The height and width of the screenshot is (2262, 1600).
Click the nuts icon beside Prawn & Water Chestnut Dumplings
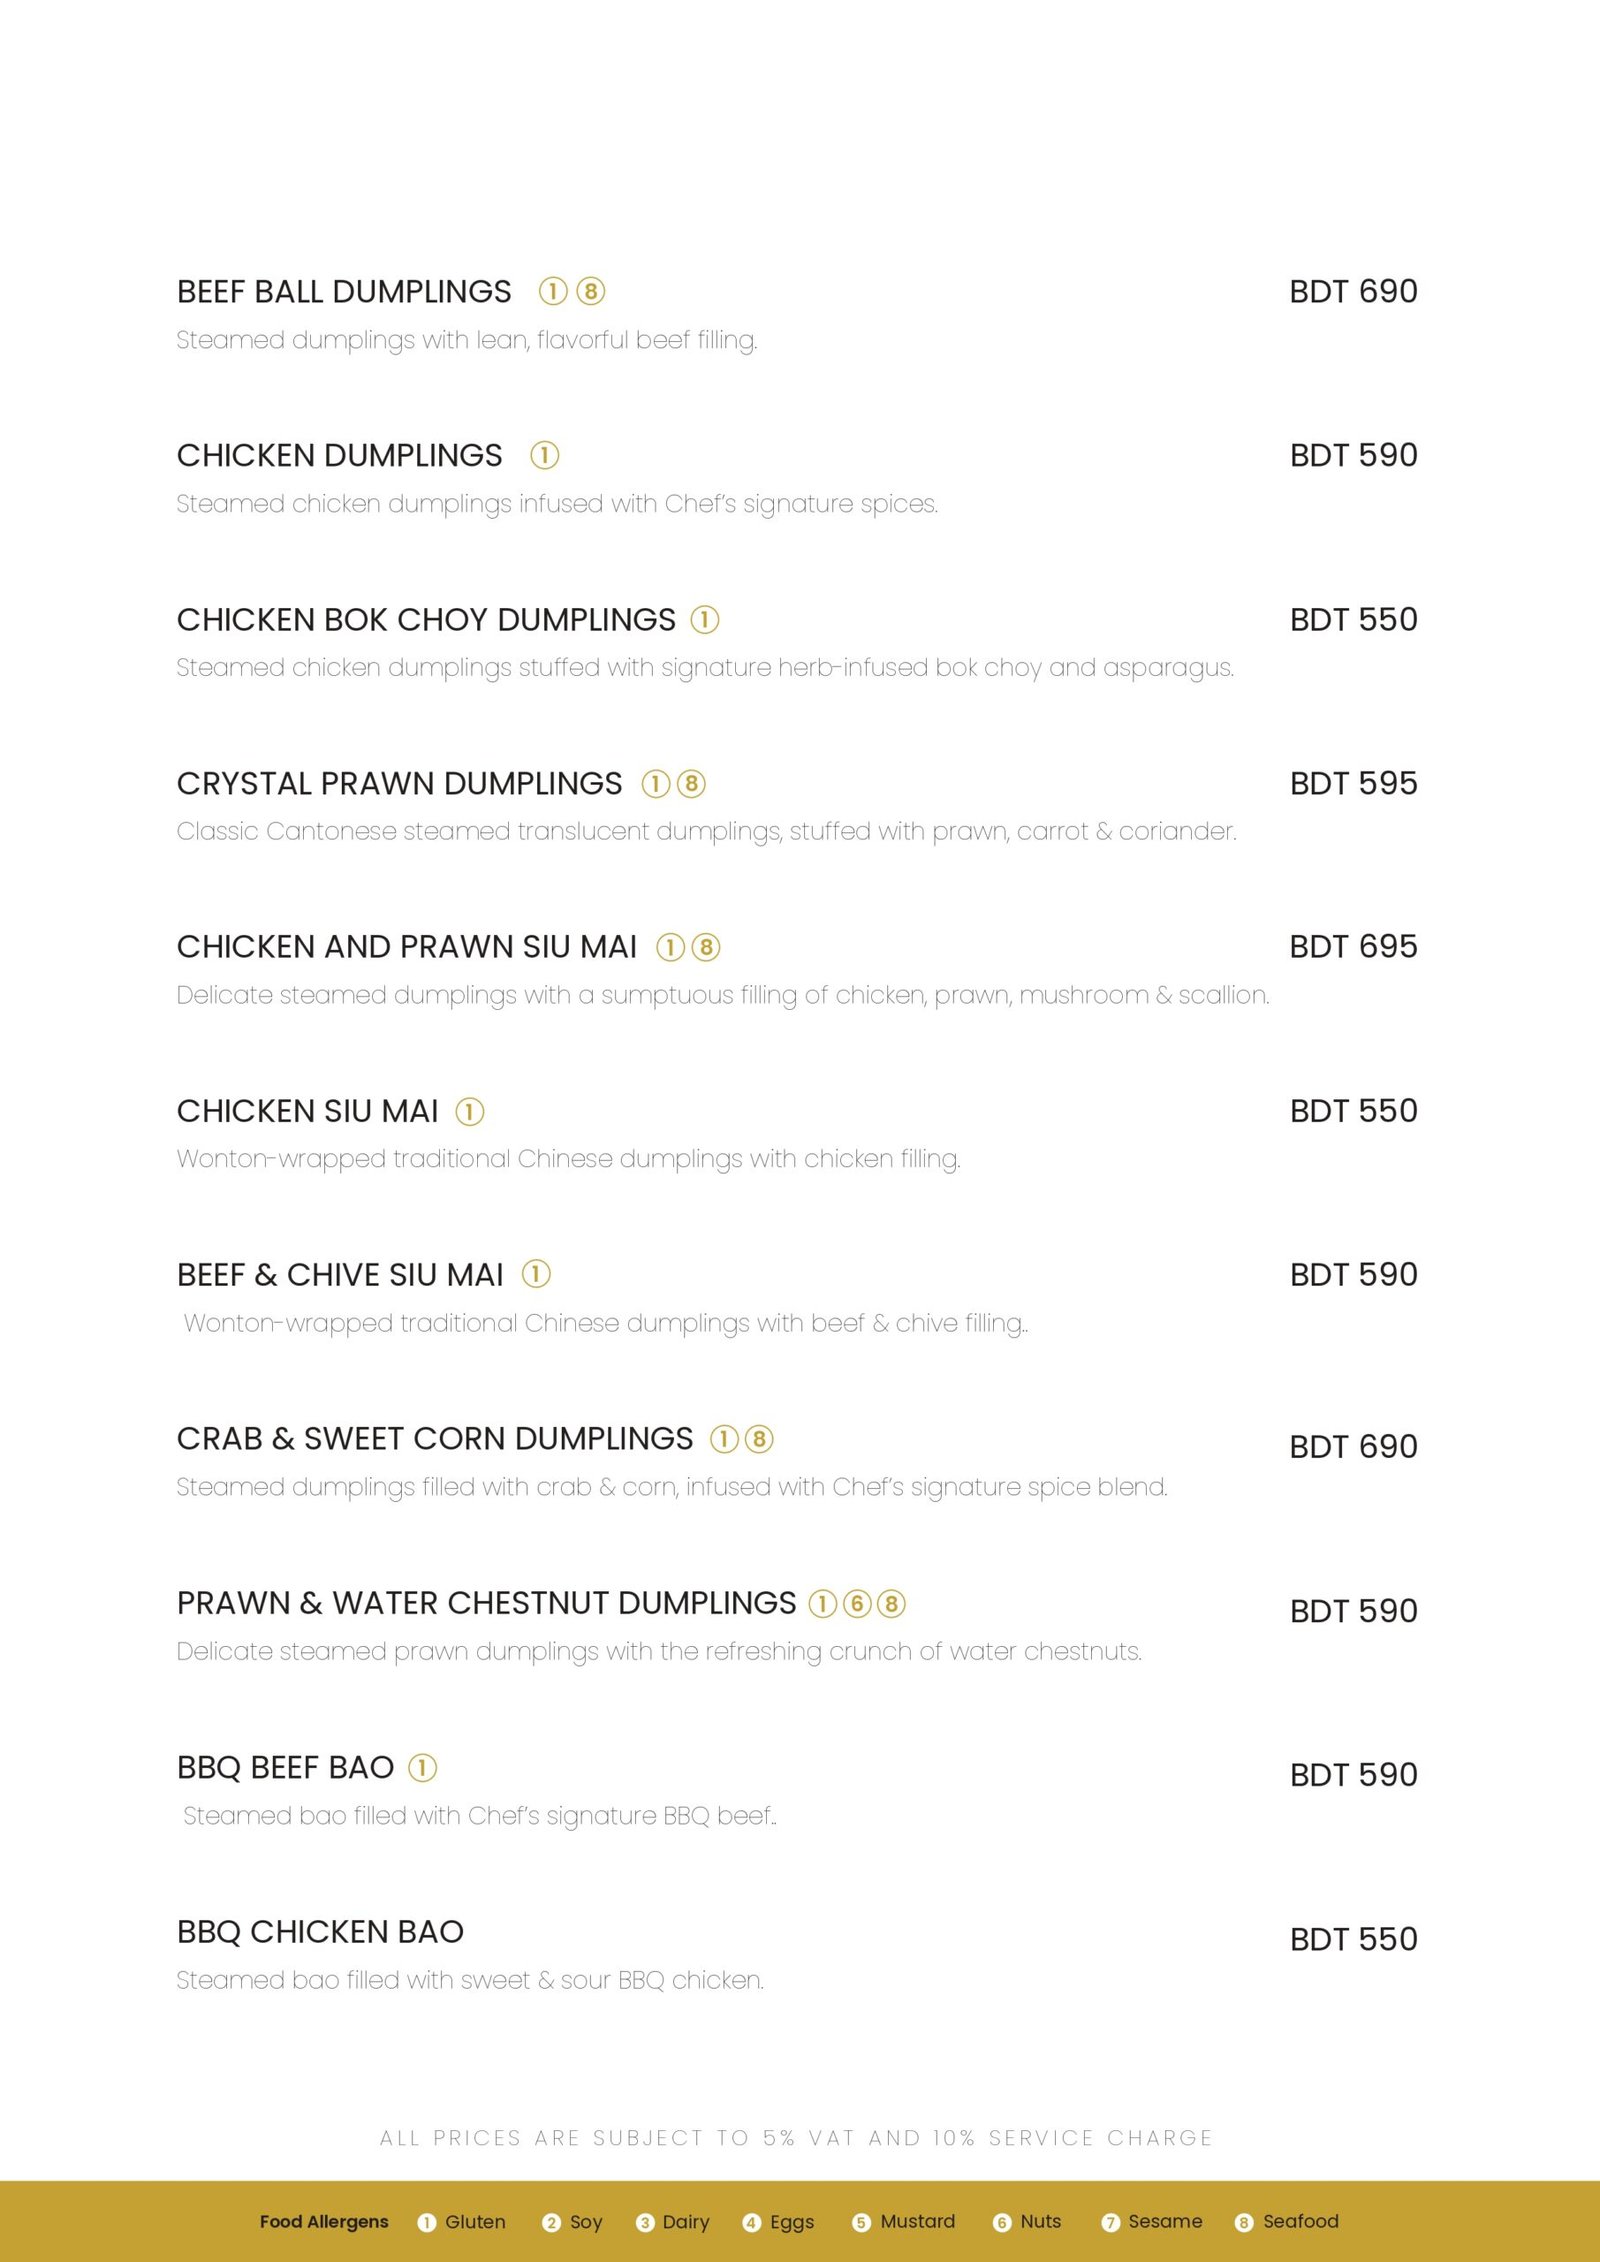tap(857, 1604)
